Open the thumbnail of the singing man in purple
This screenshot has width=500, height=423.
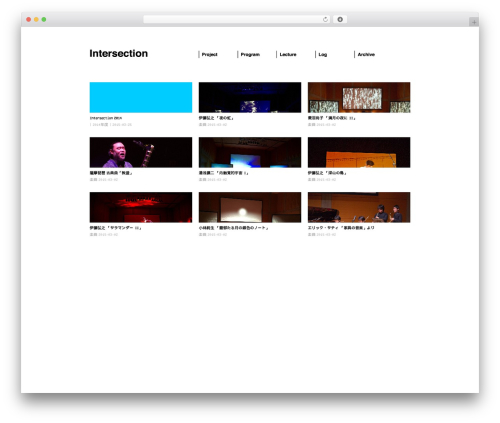pos(141,152)
